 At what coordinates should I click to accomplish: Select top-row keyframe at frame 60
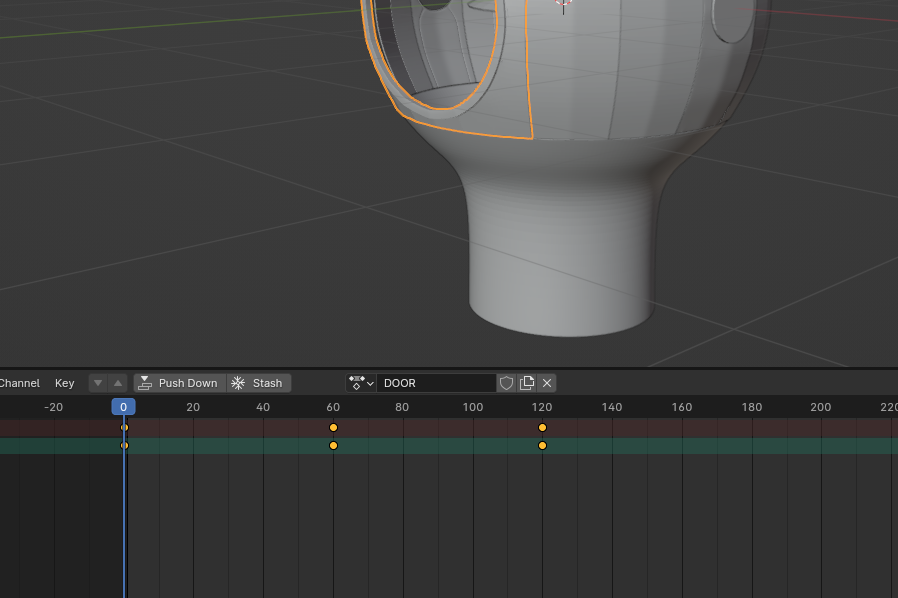(333, 428)
